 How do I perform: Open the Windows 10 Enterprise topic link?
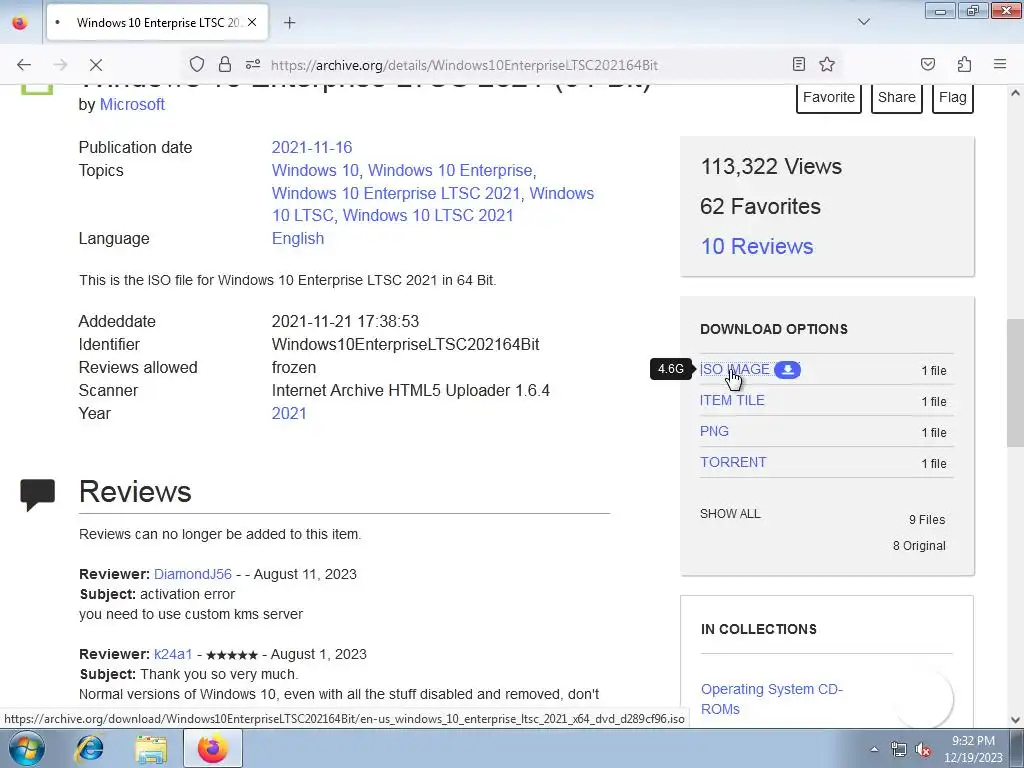tap(450, 170)
